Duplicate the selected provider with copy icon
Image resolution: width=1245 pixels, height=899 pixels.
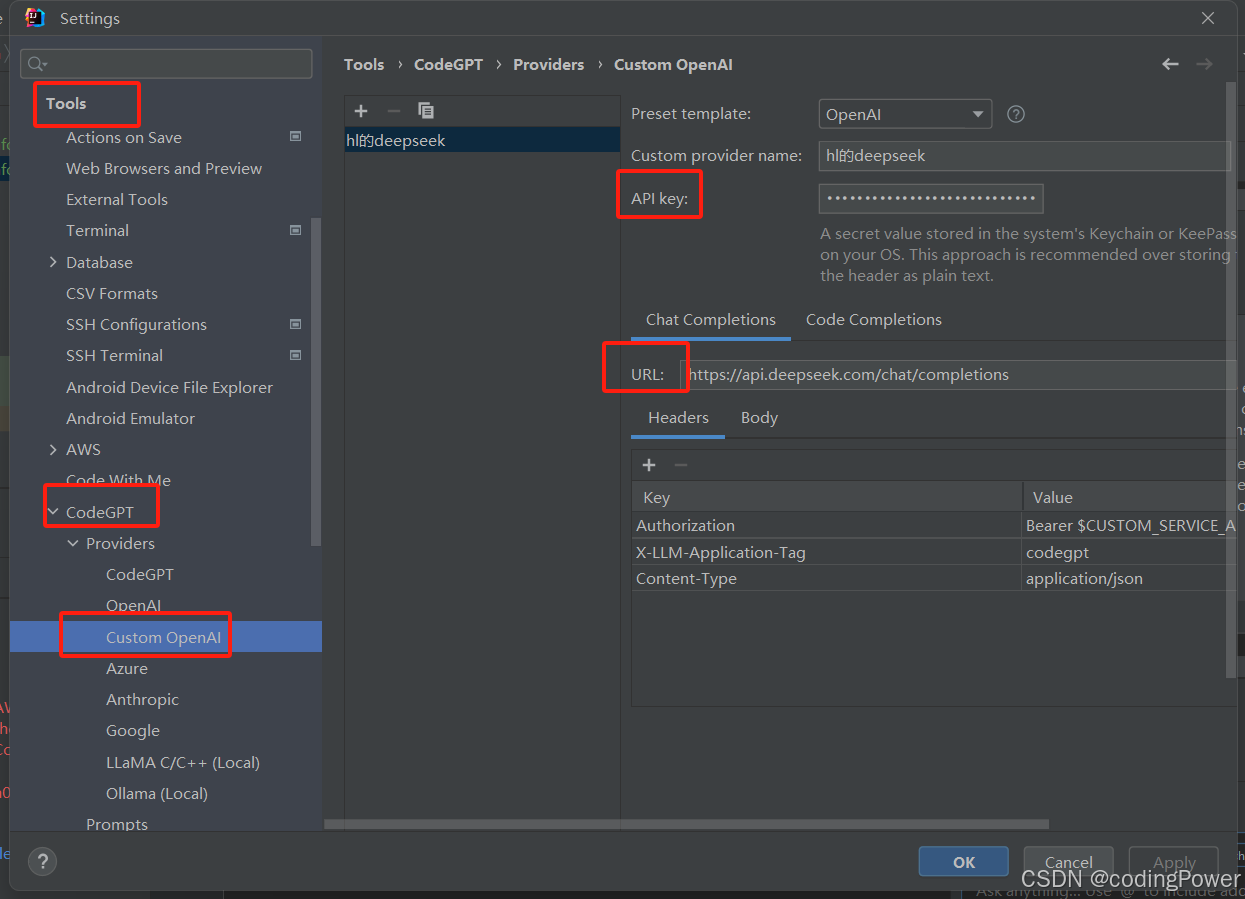click(x=426, y=111)
